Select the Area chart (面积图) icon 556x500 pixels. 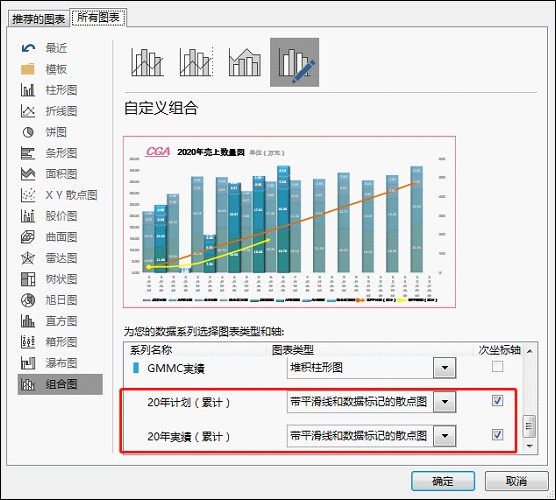coord(28,174)
